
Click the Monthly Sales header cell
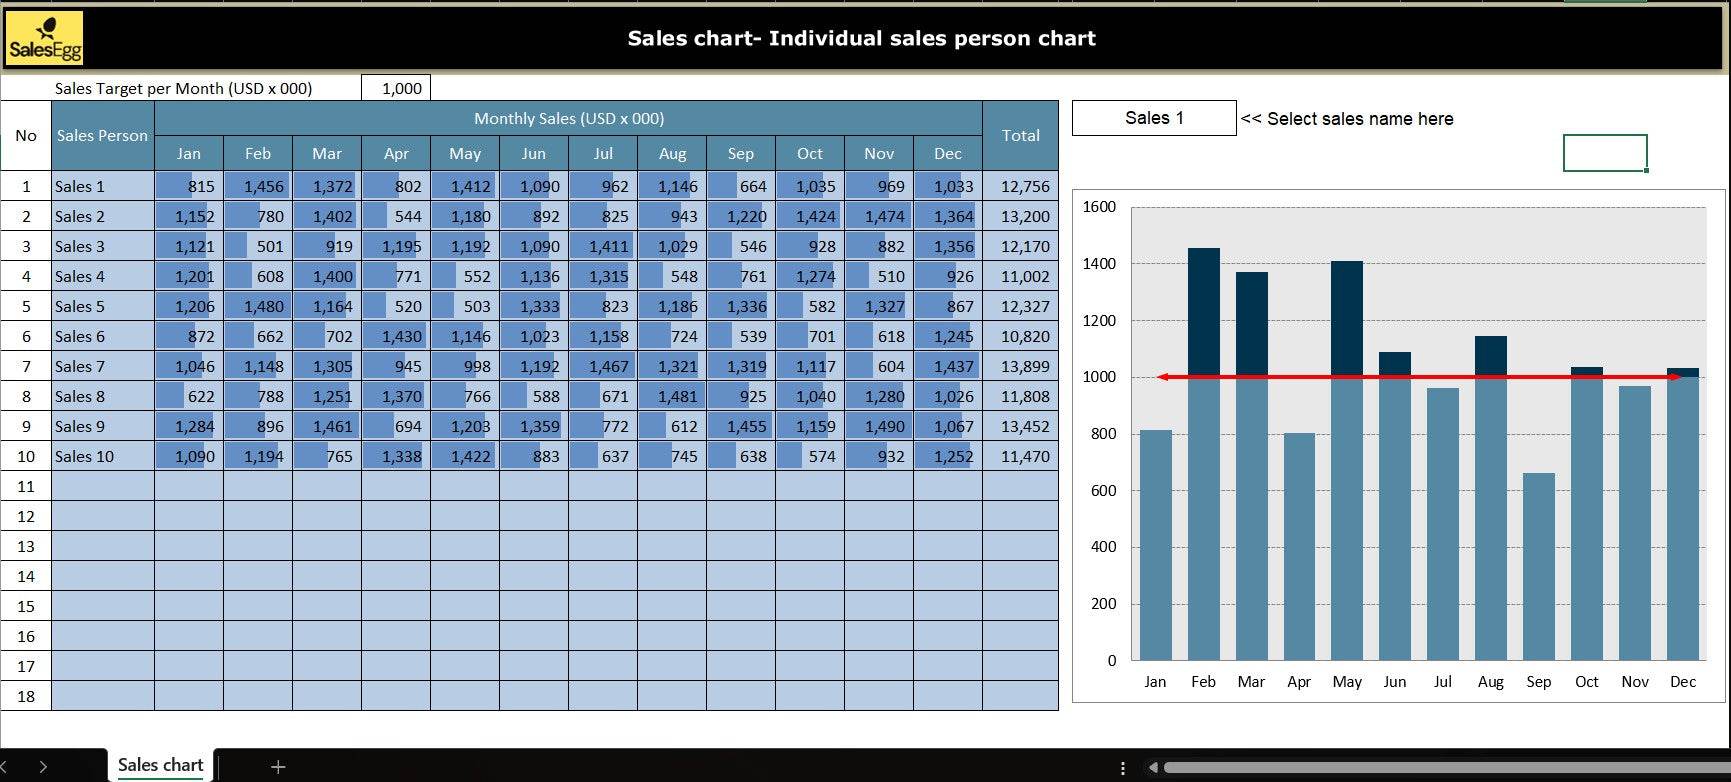click(568, 118)
